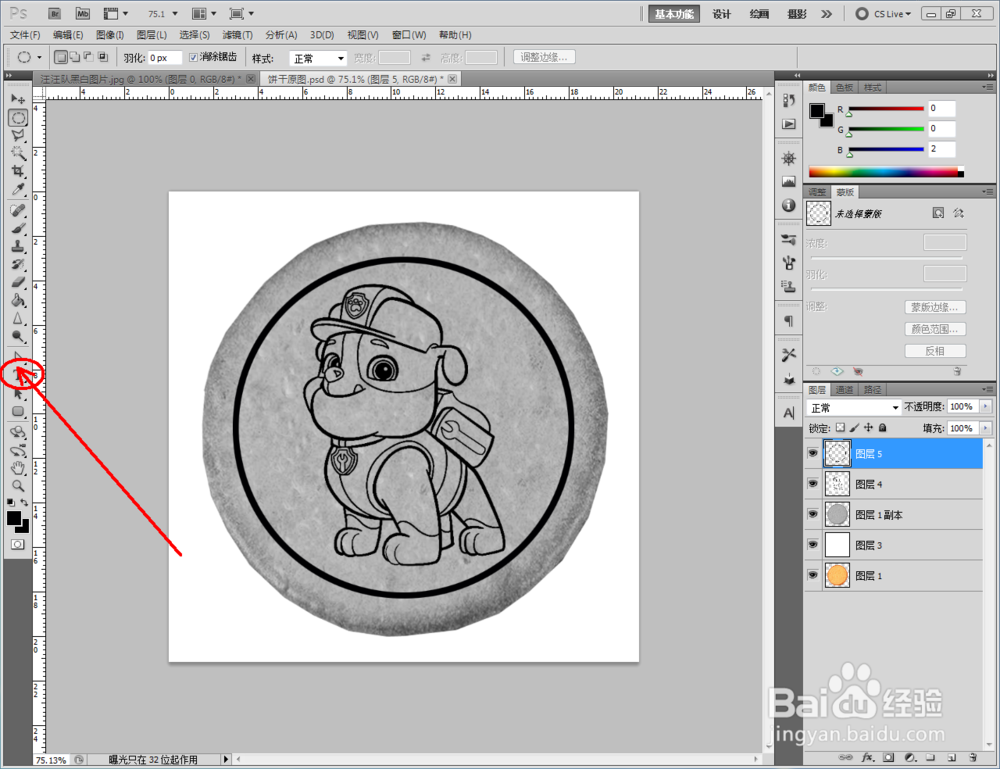The width and height of the screenshot is (1000, 769).
Task: Open the Paragraph panel icon
Action: (789, 321)
